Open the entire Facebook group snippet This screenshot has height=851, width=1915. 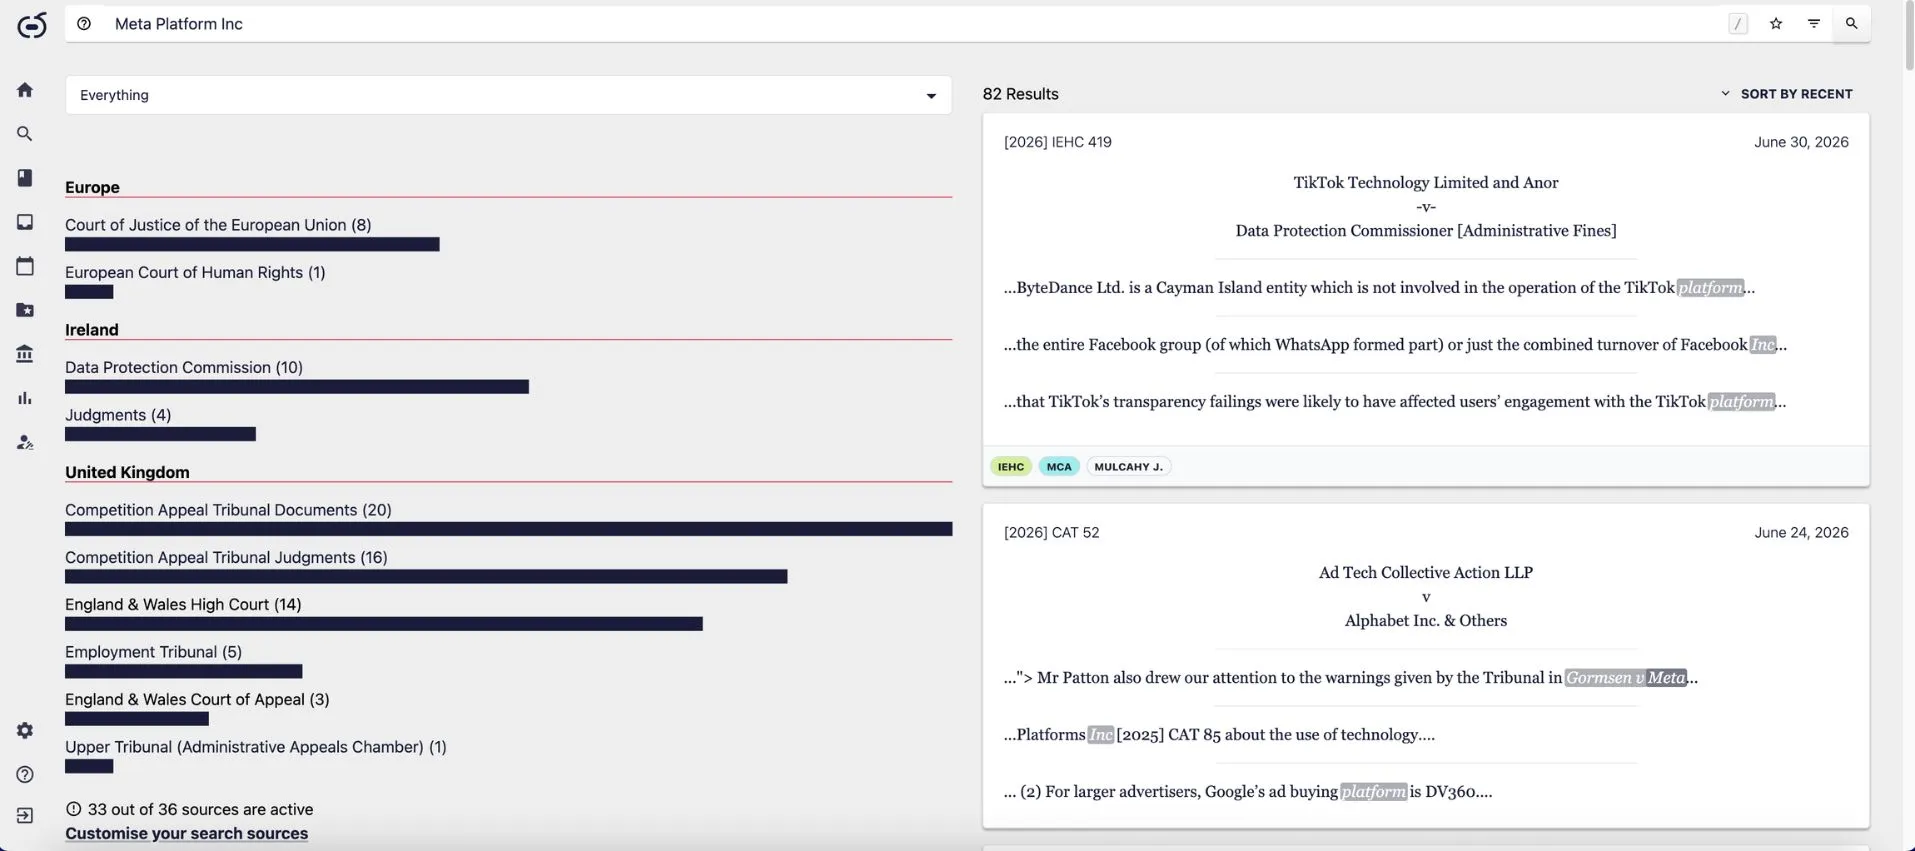coord(1395,345)
